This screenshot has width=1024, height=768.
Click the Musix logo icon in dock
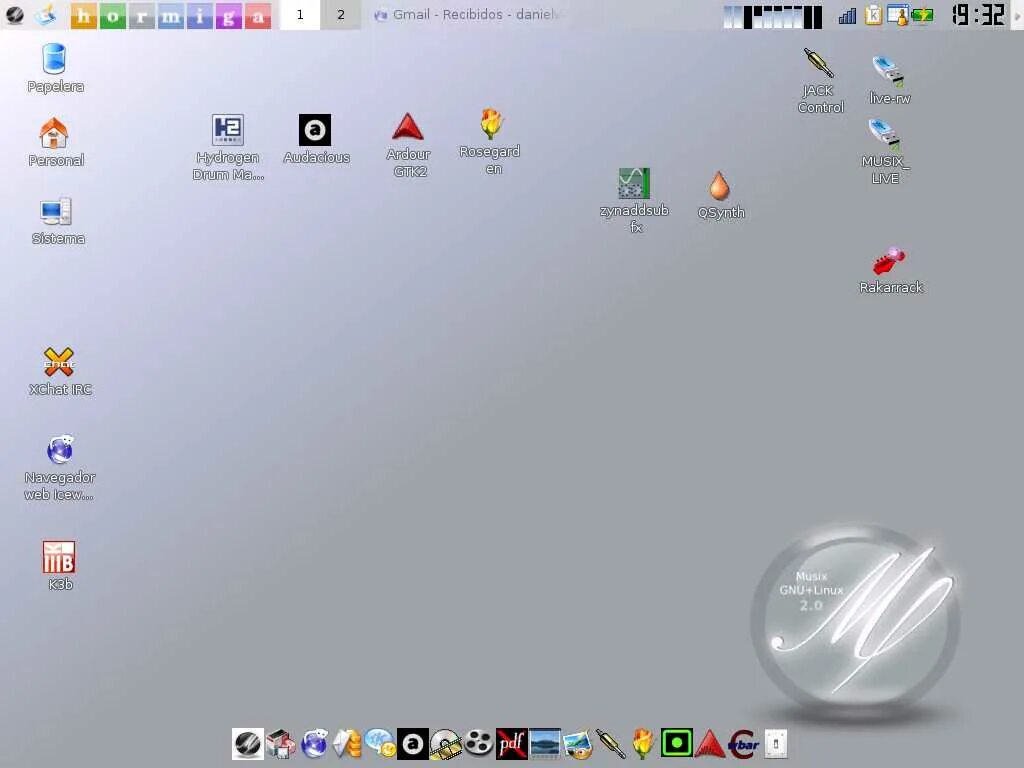pyautogui.click(x=248, y=744)
